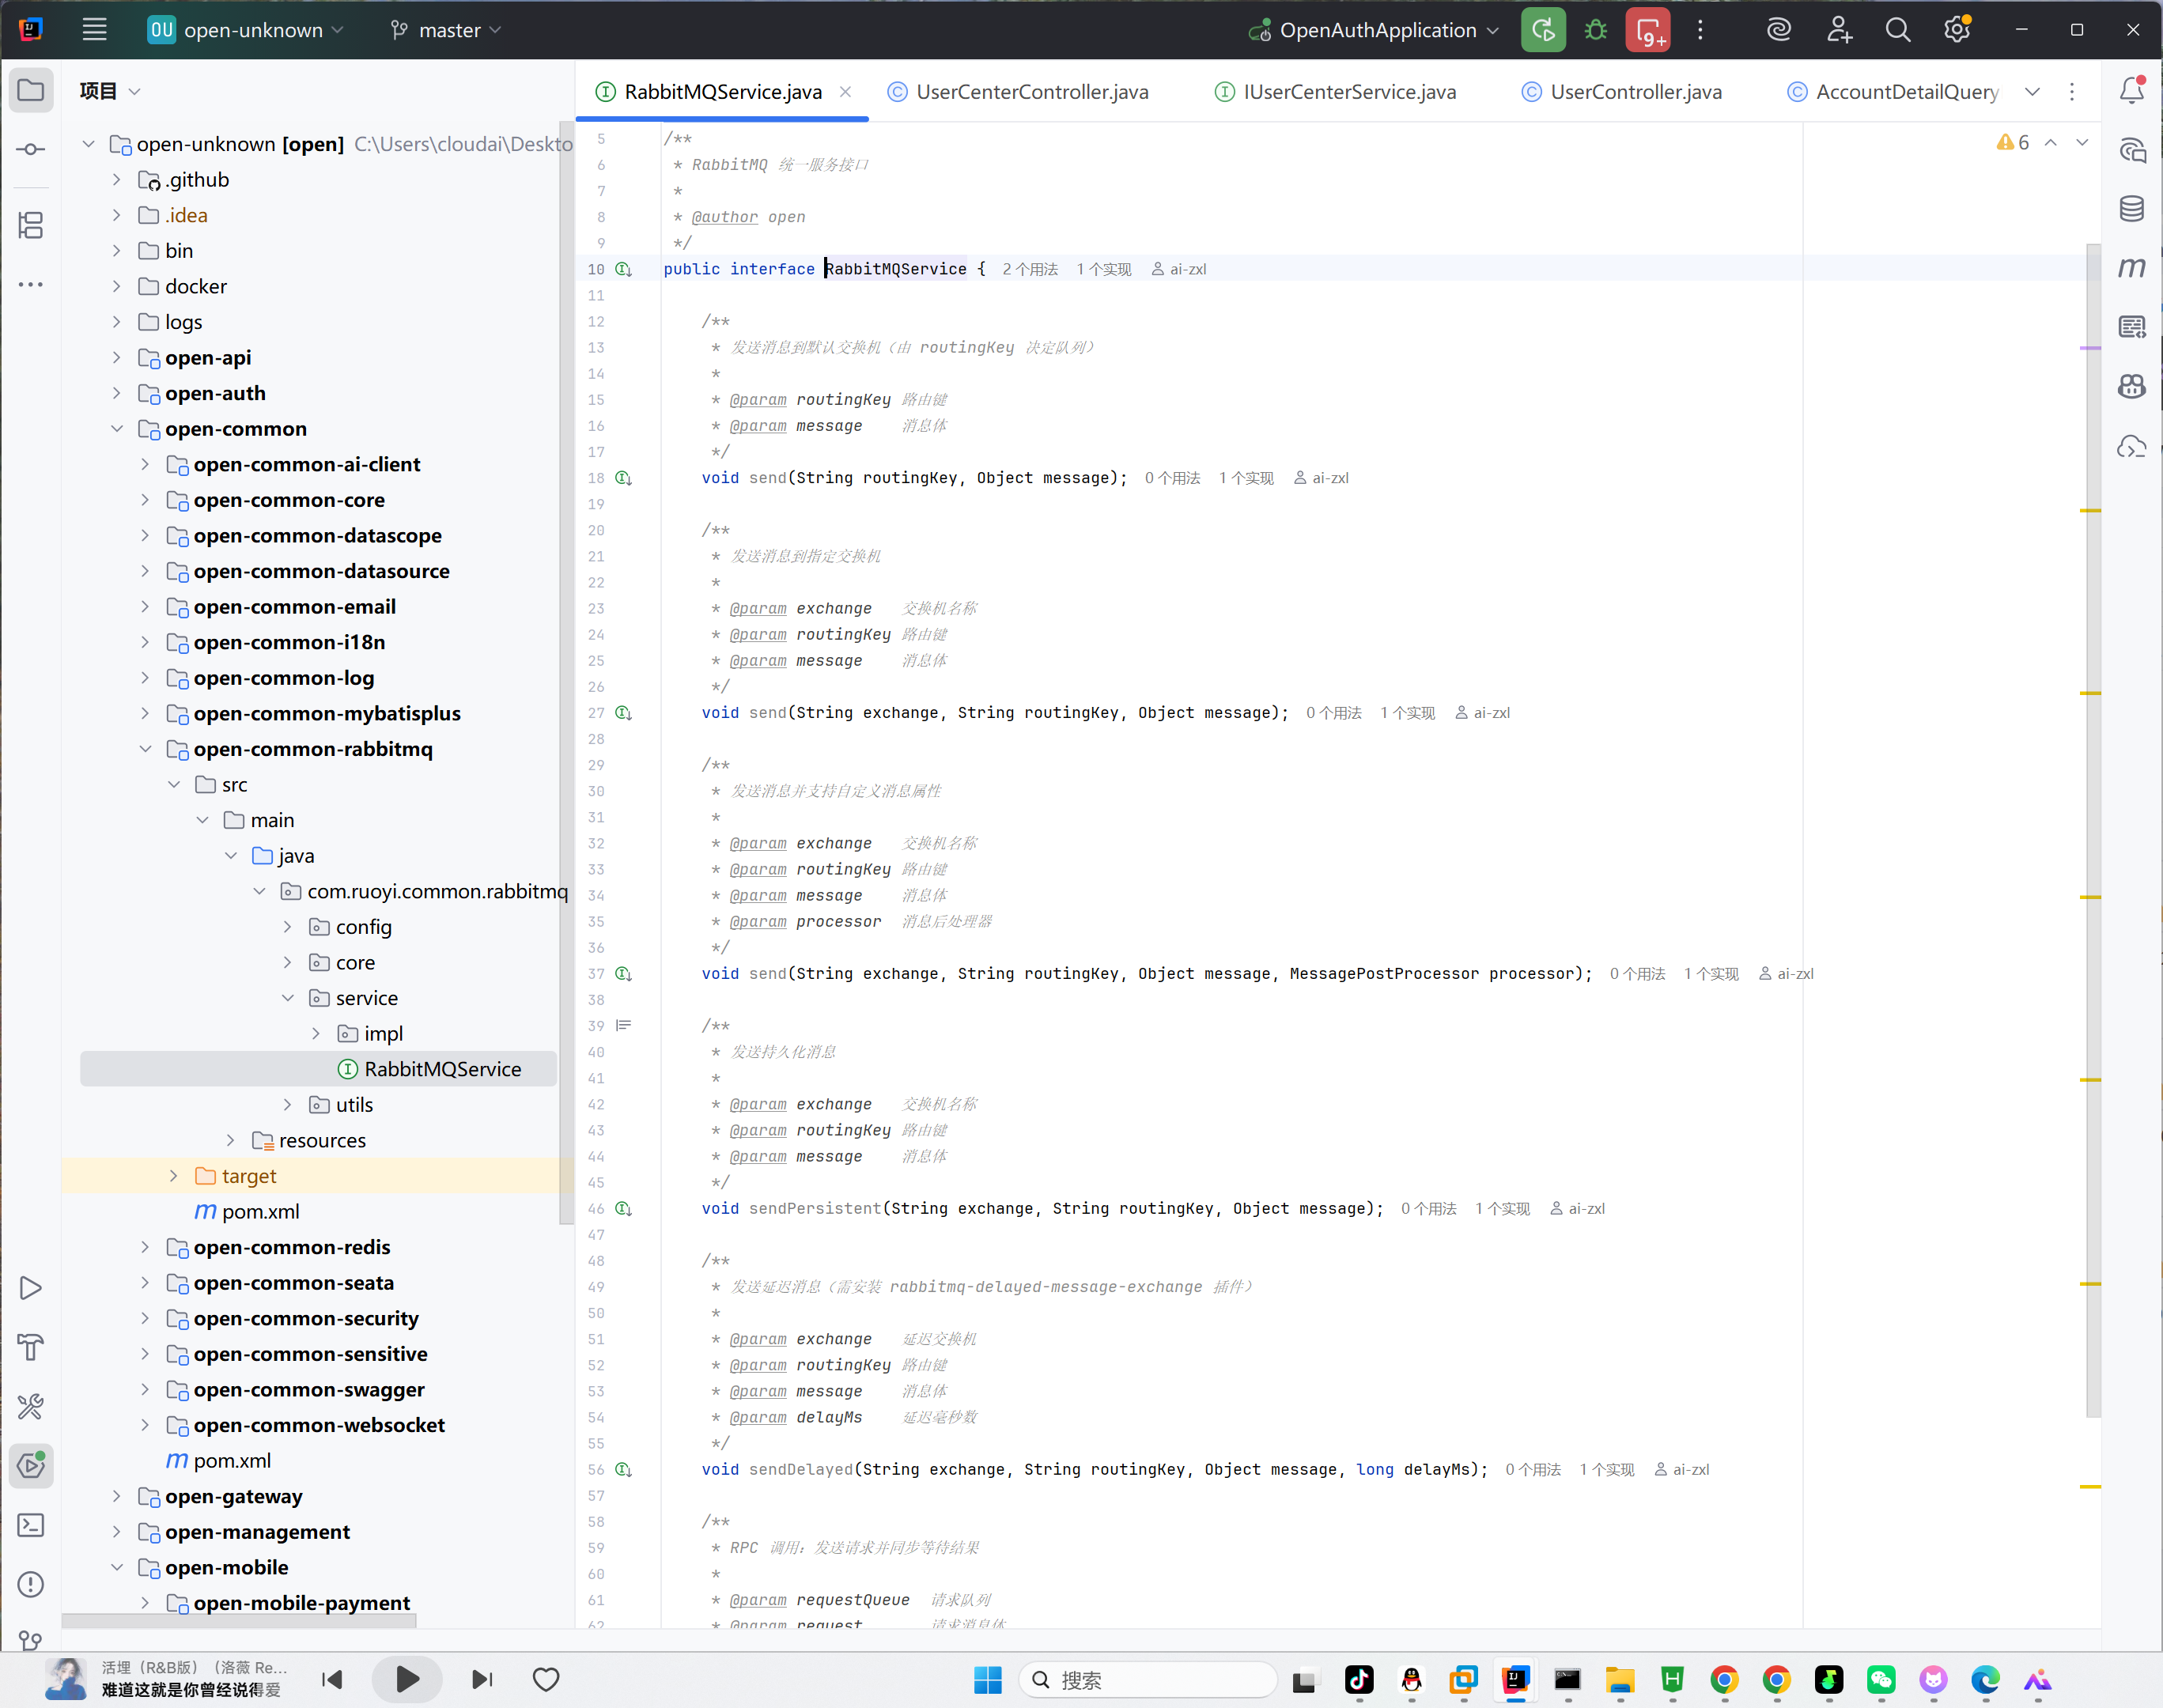
Task: Toggle the Problems tool window
Action: click(31, 1584)
